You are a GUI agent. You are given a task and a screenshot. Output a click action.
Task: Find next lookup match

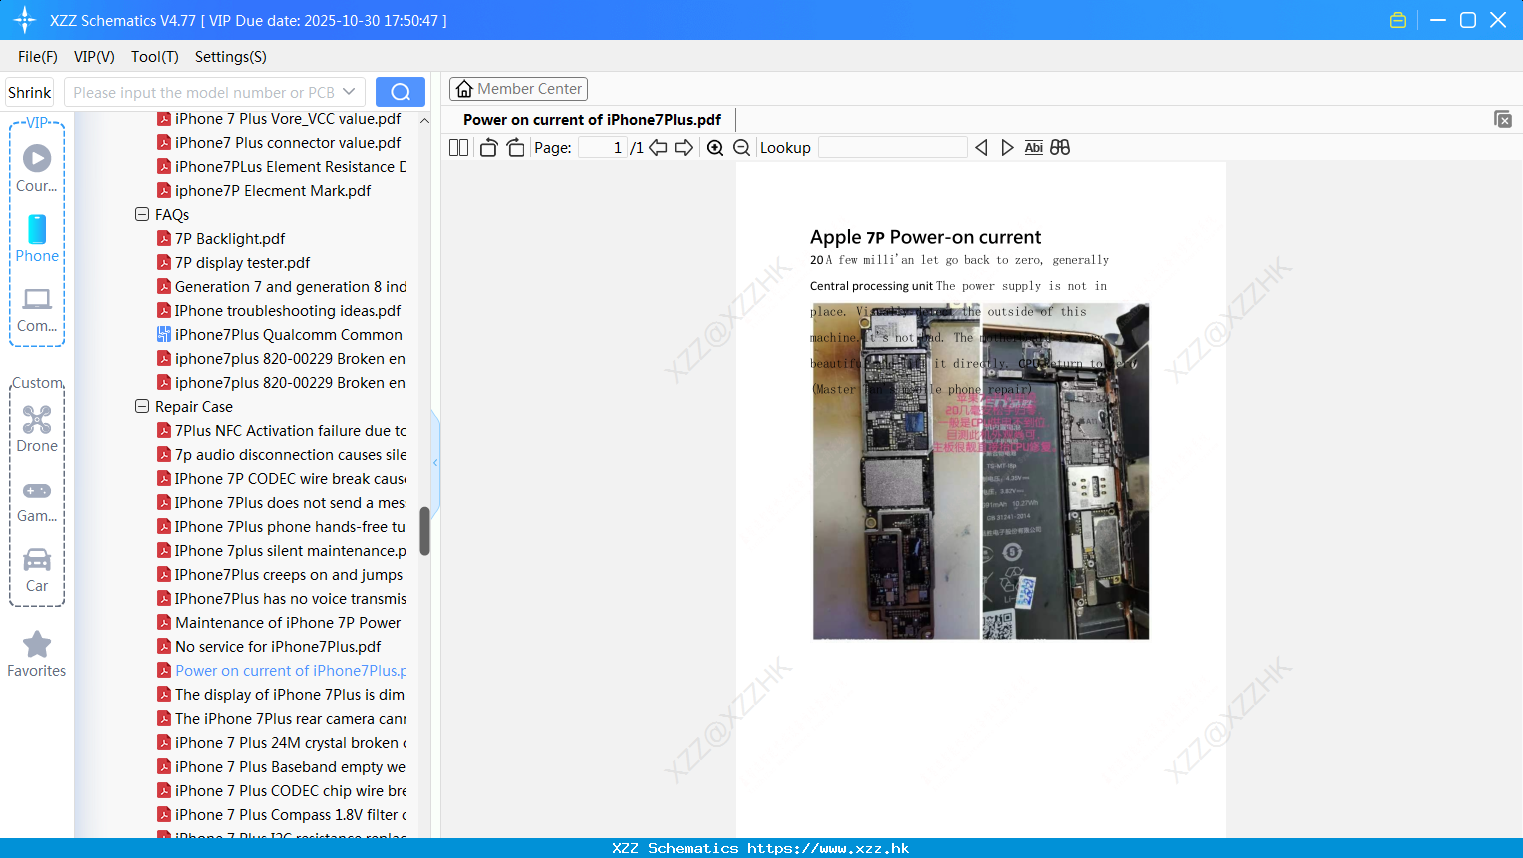click(x=1007, y=148)
